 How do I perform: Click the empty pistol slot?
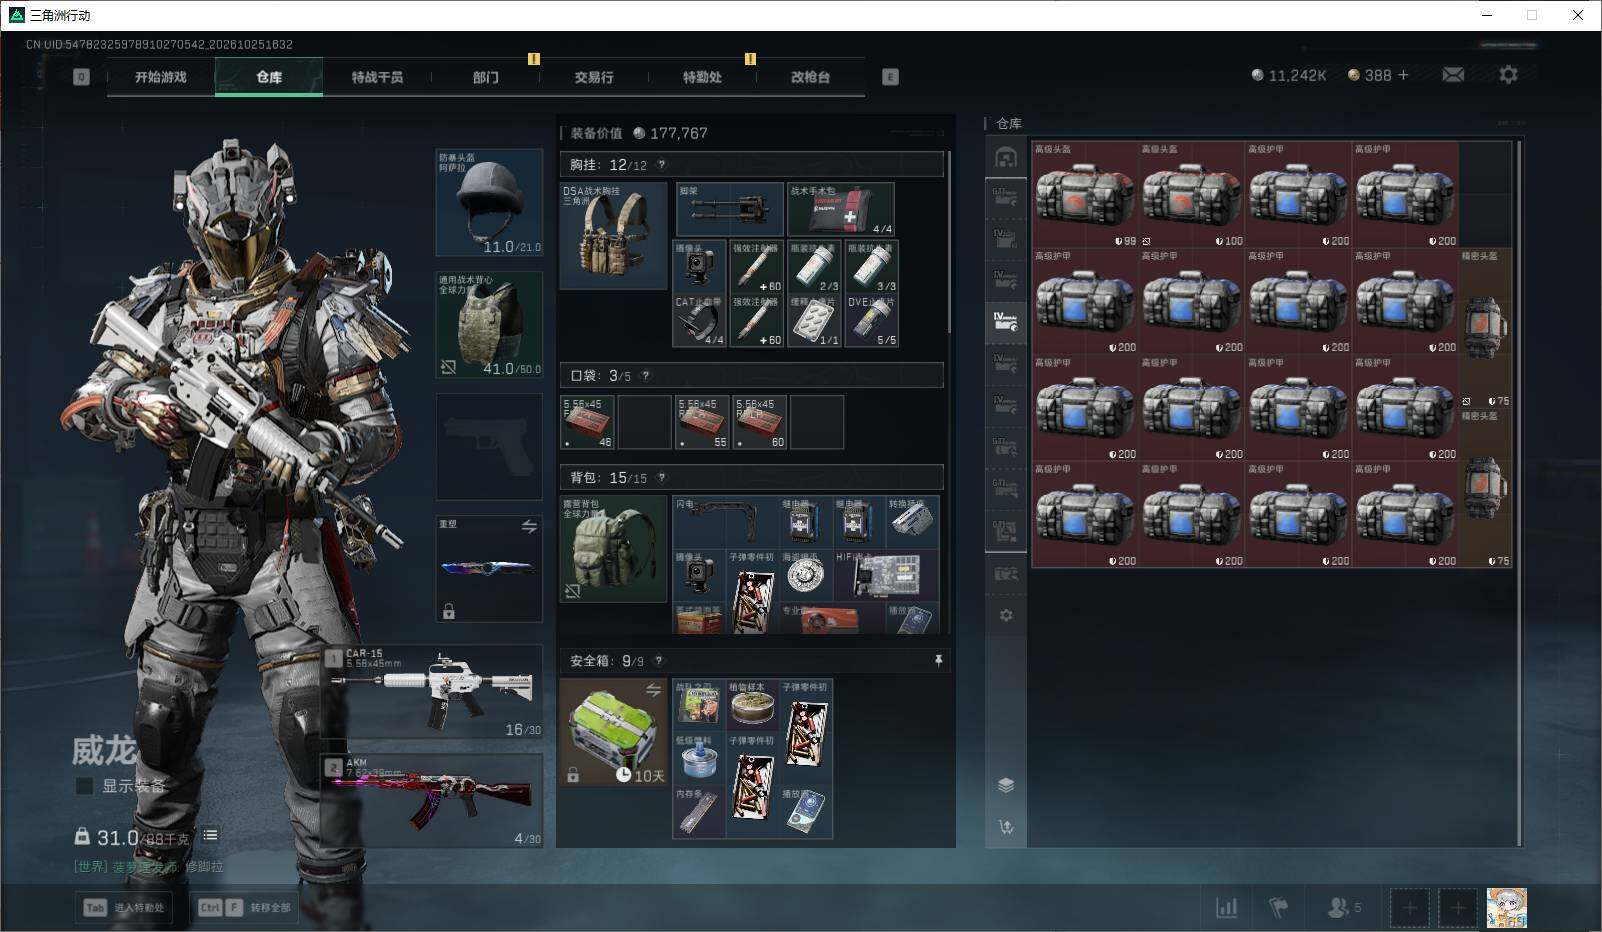tap(489, 447)
